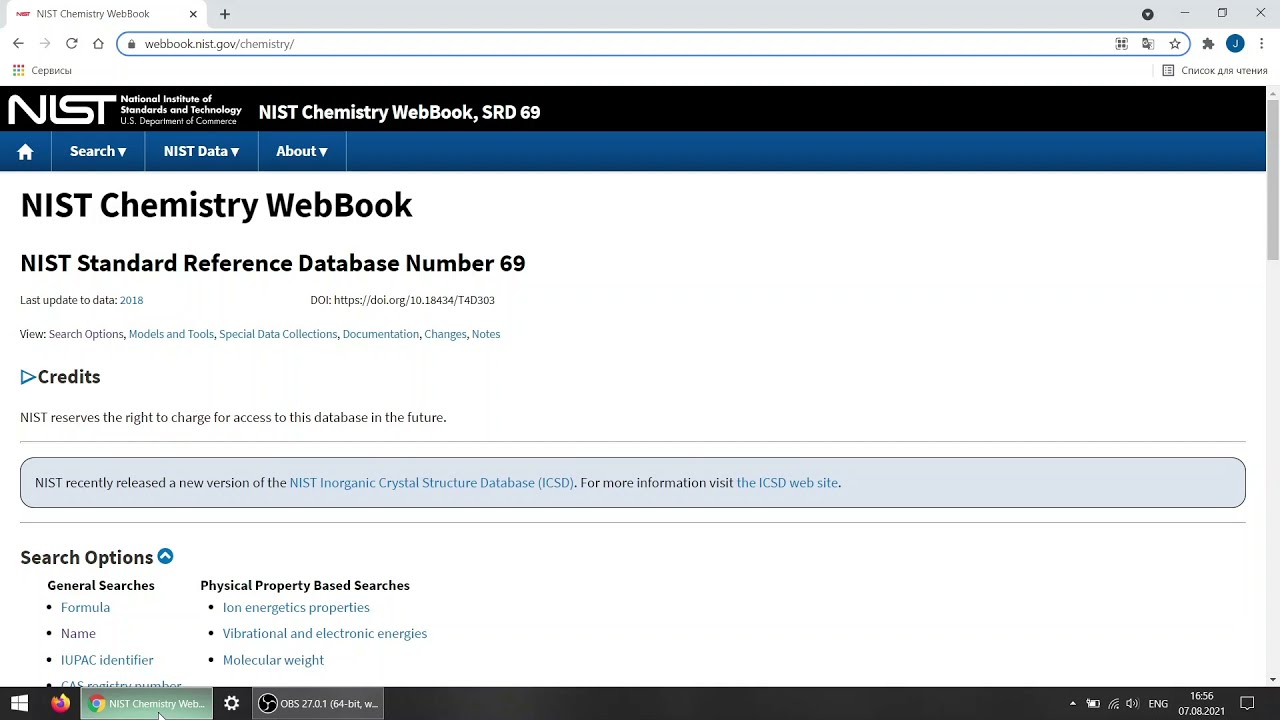1280x720 pixels.
Task: Open the NIST Data dropdown menu
Action: [x=201, y=151]
